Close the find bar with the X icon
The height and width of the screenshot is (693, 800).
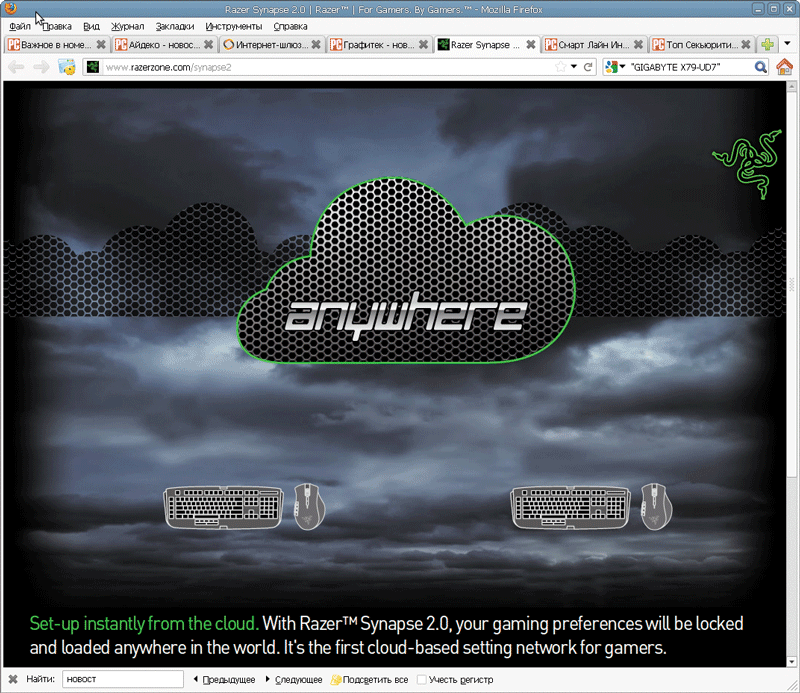tap(13, 679)
